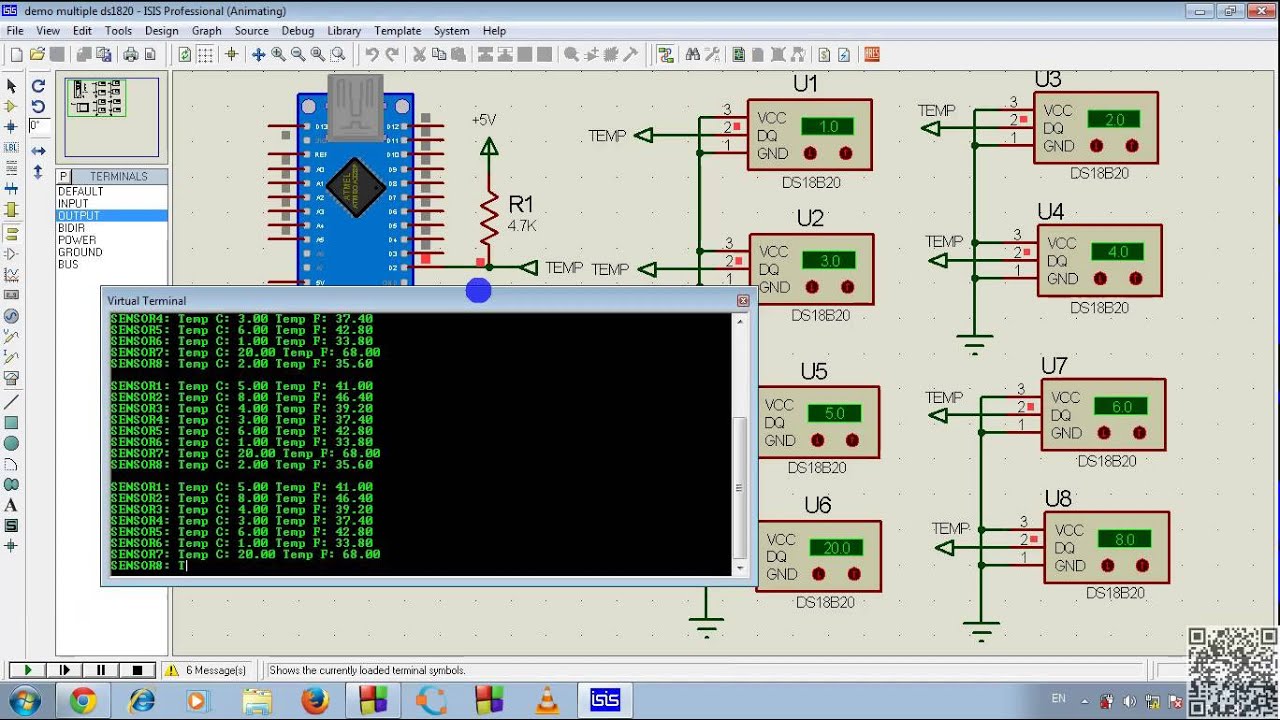Select the 2D line drawing tool
Image resolution: width=1280 pixels, height=720 pixels.
click(x=12, y=402)
